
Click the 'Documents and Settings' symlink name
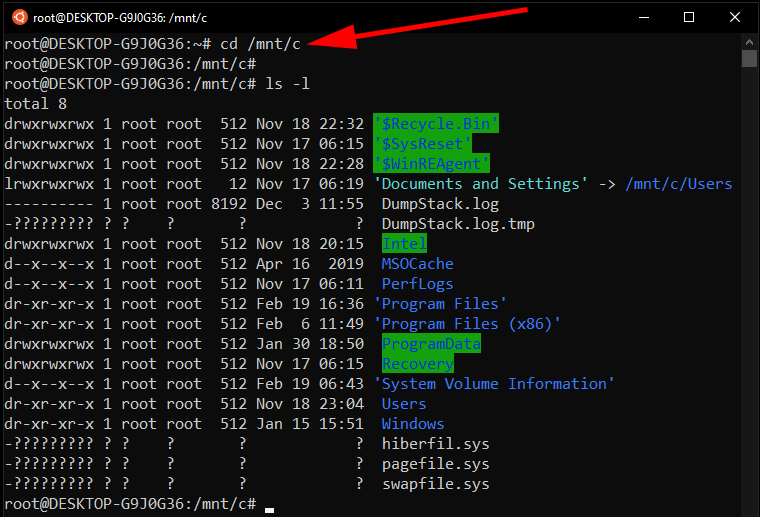(481, 184)
